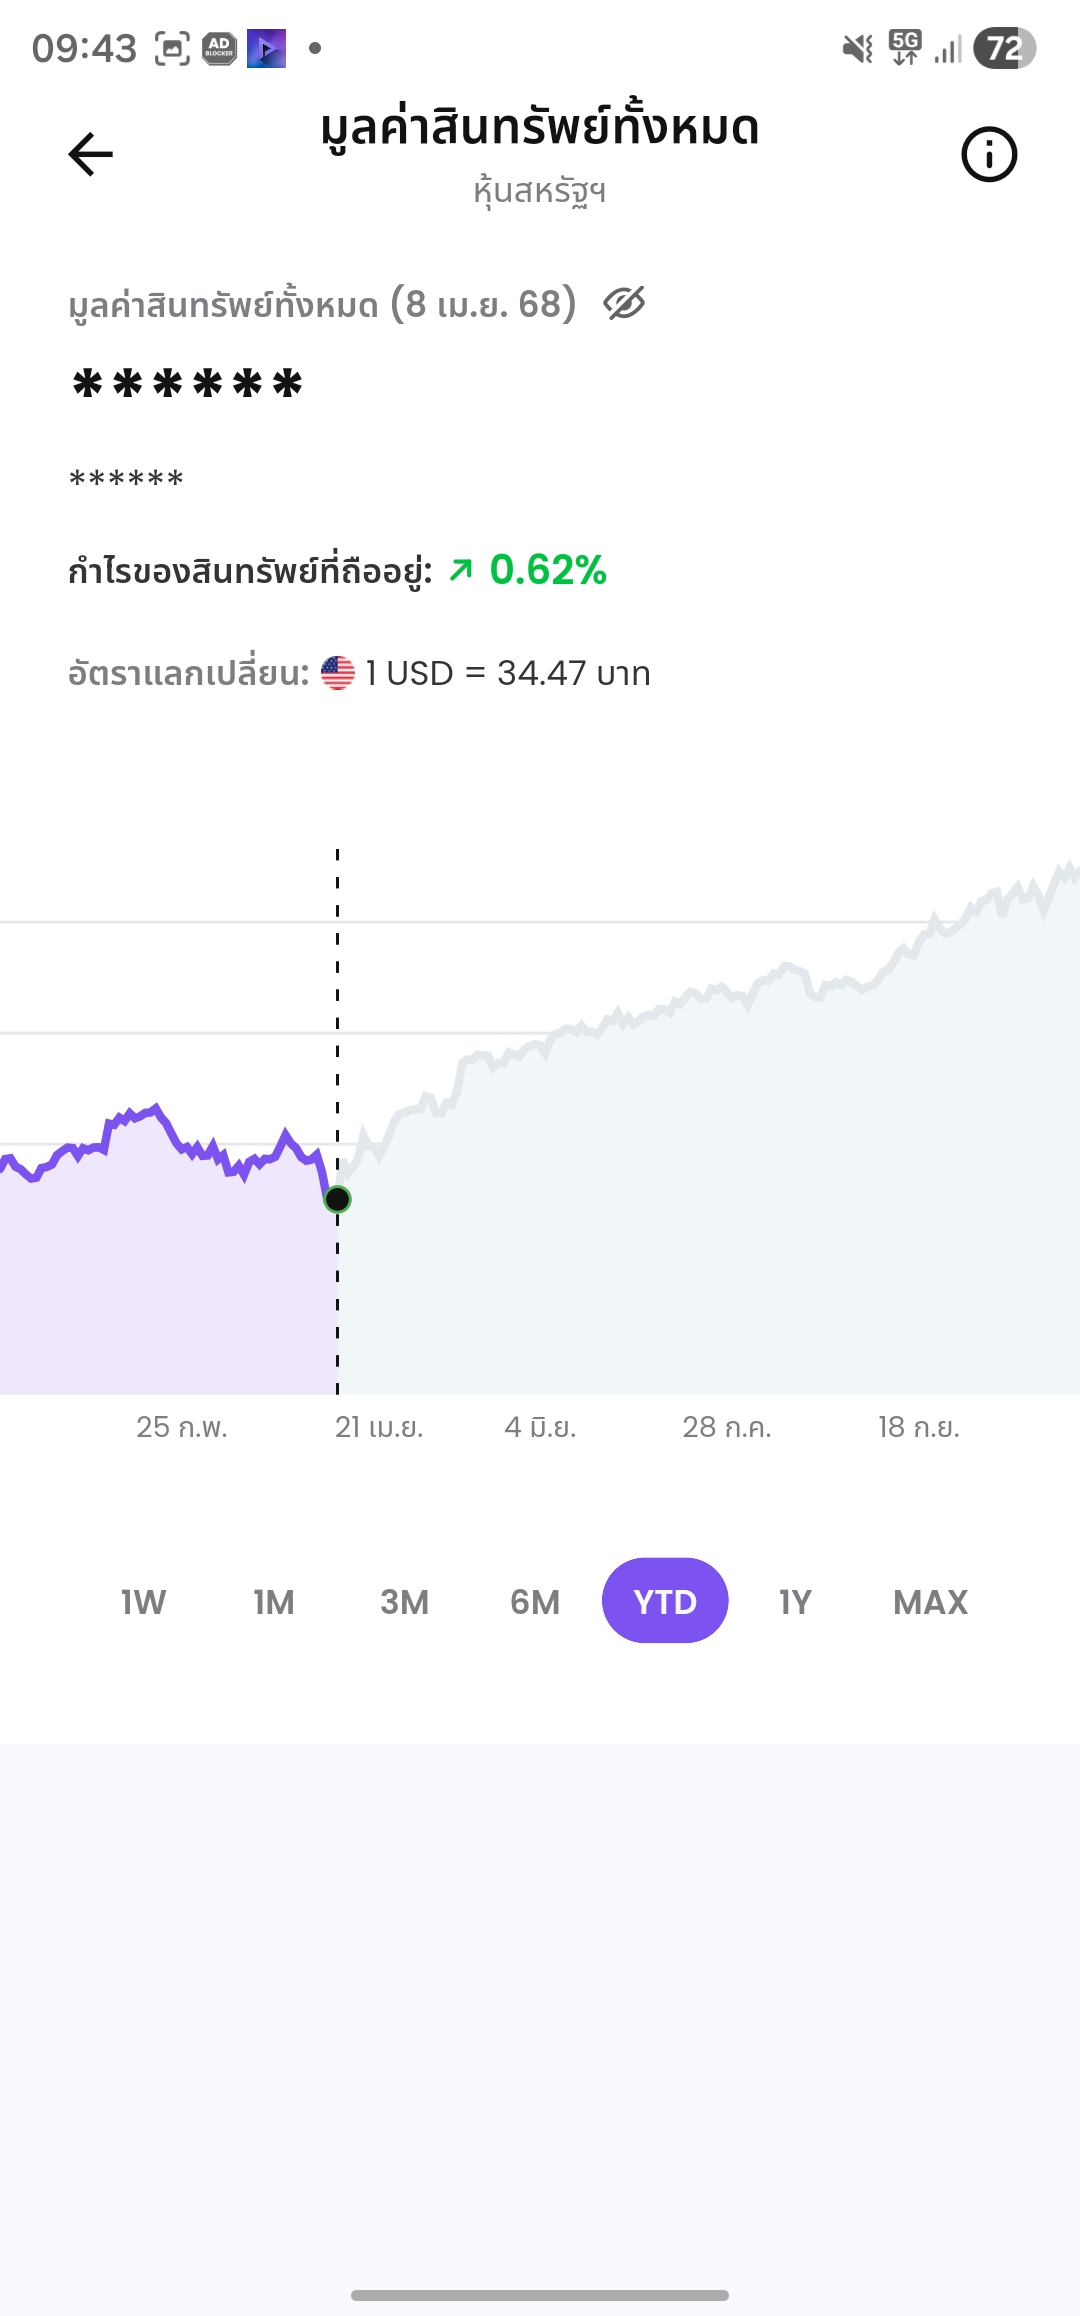Viewport: 1080px width, 2316px height.
Task: Switch to the 1M range
Action: tap(274, 1602)
